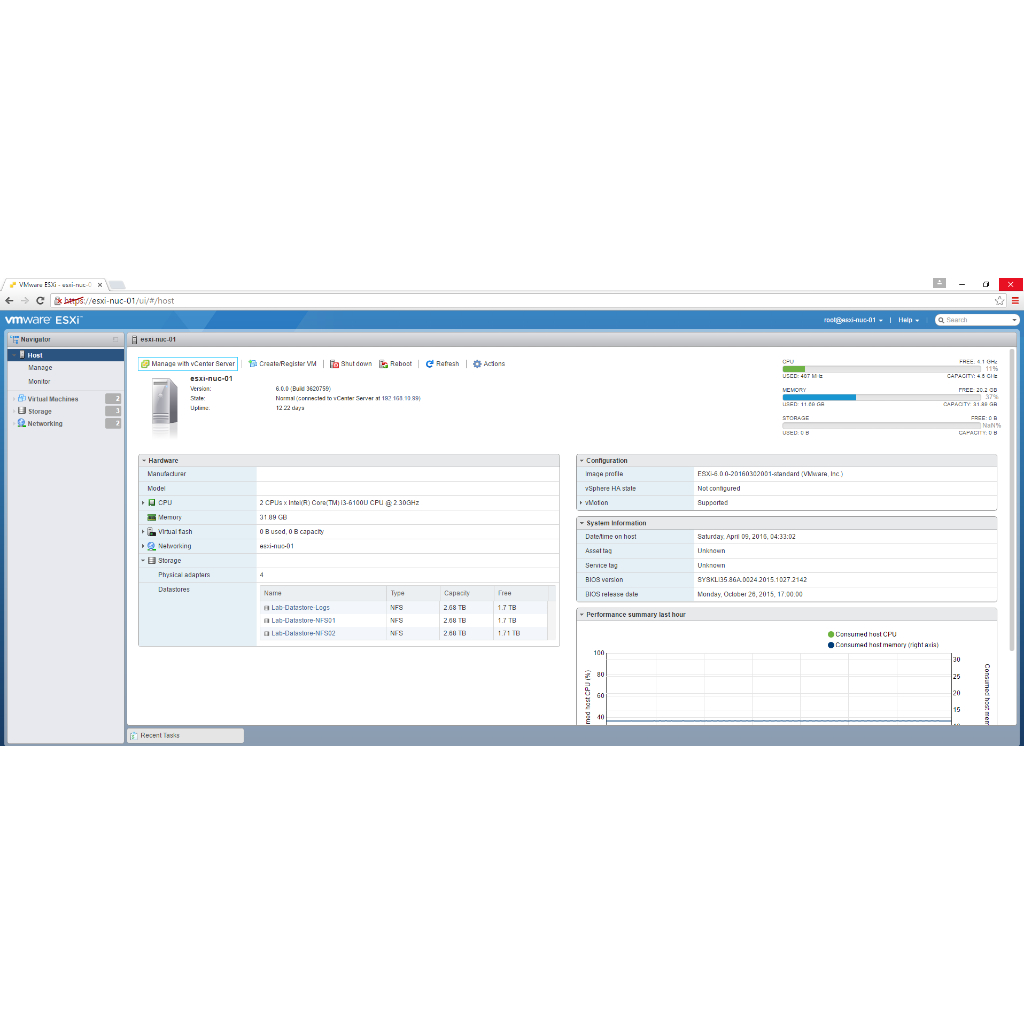Click the ESXi Search input field
This screenshot has height=1024, width=1024.
click(976, 320)
